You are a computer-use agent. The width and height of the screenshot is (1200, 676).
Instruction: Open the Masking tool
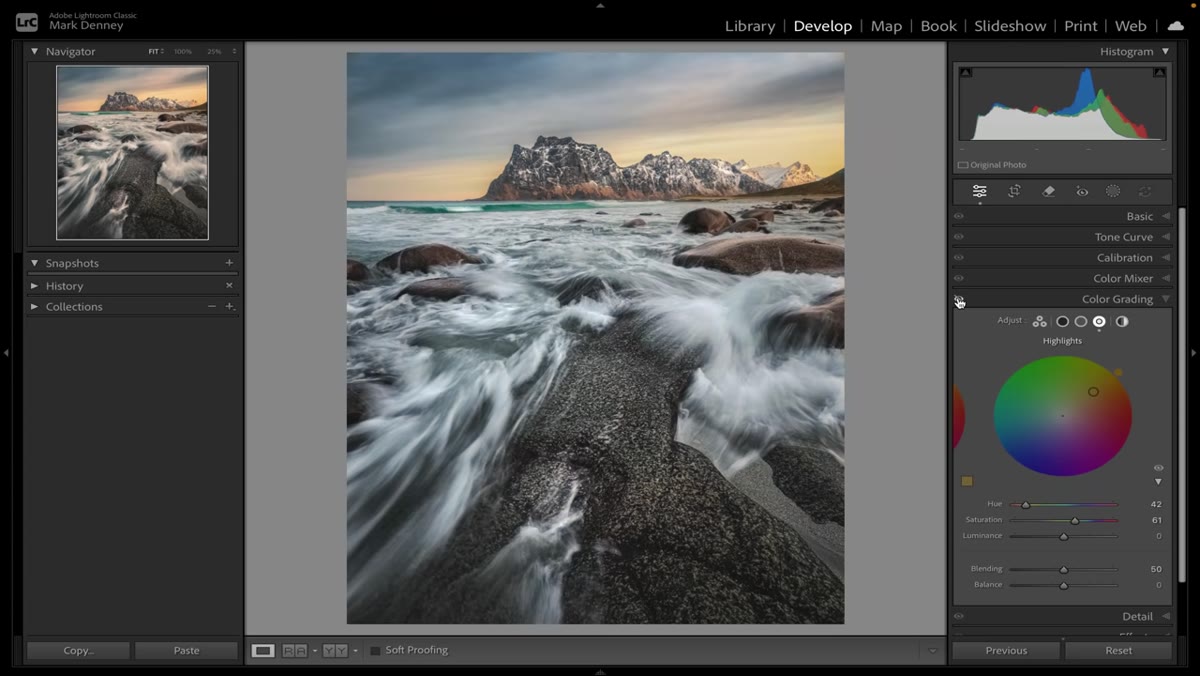click(1113, 191)
